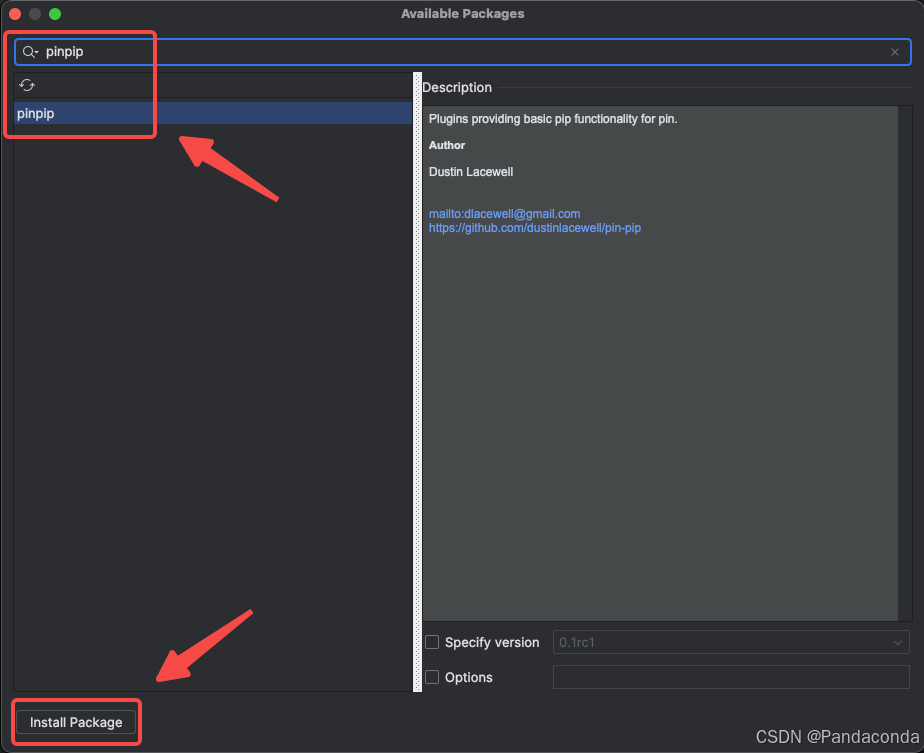
Task: Click the splitter handle between list and description
Action: [417, 382]
